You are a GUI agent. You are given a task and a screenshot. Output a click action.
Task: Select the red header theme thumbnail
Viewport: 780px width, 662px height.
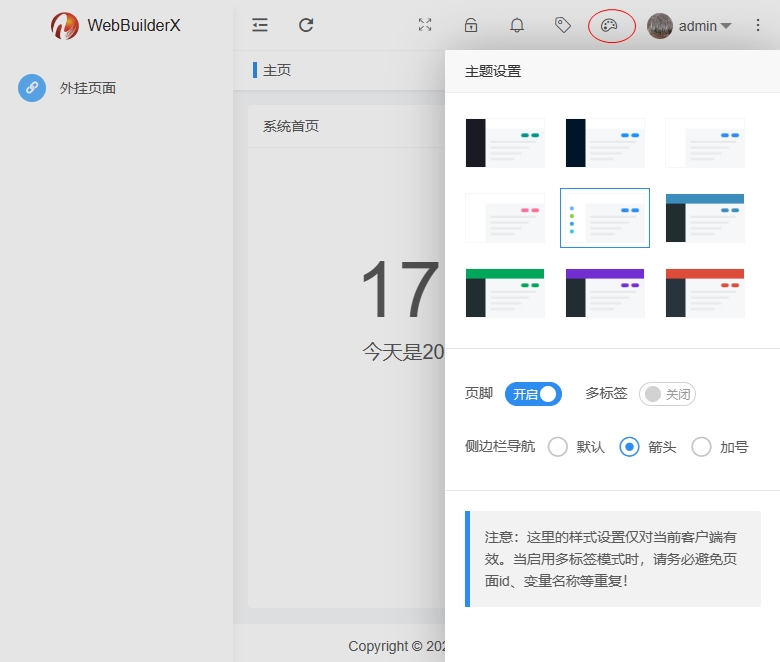pyautogui.click(x=705, y=292)
